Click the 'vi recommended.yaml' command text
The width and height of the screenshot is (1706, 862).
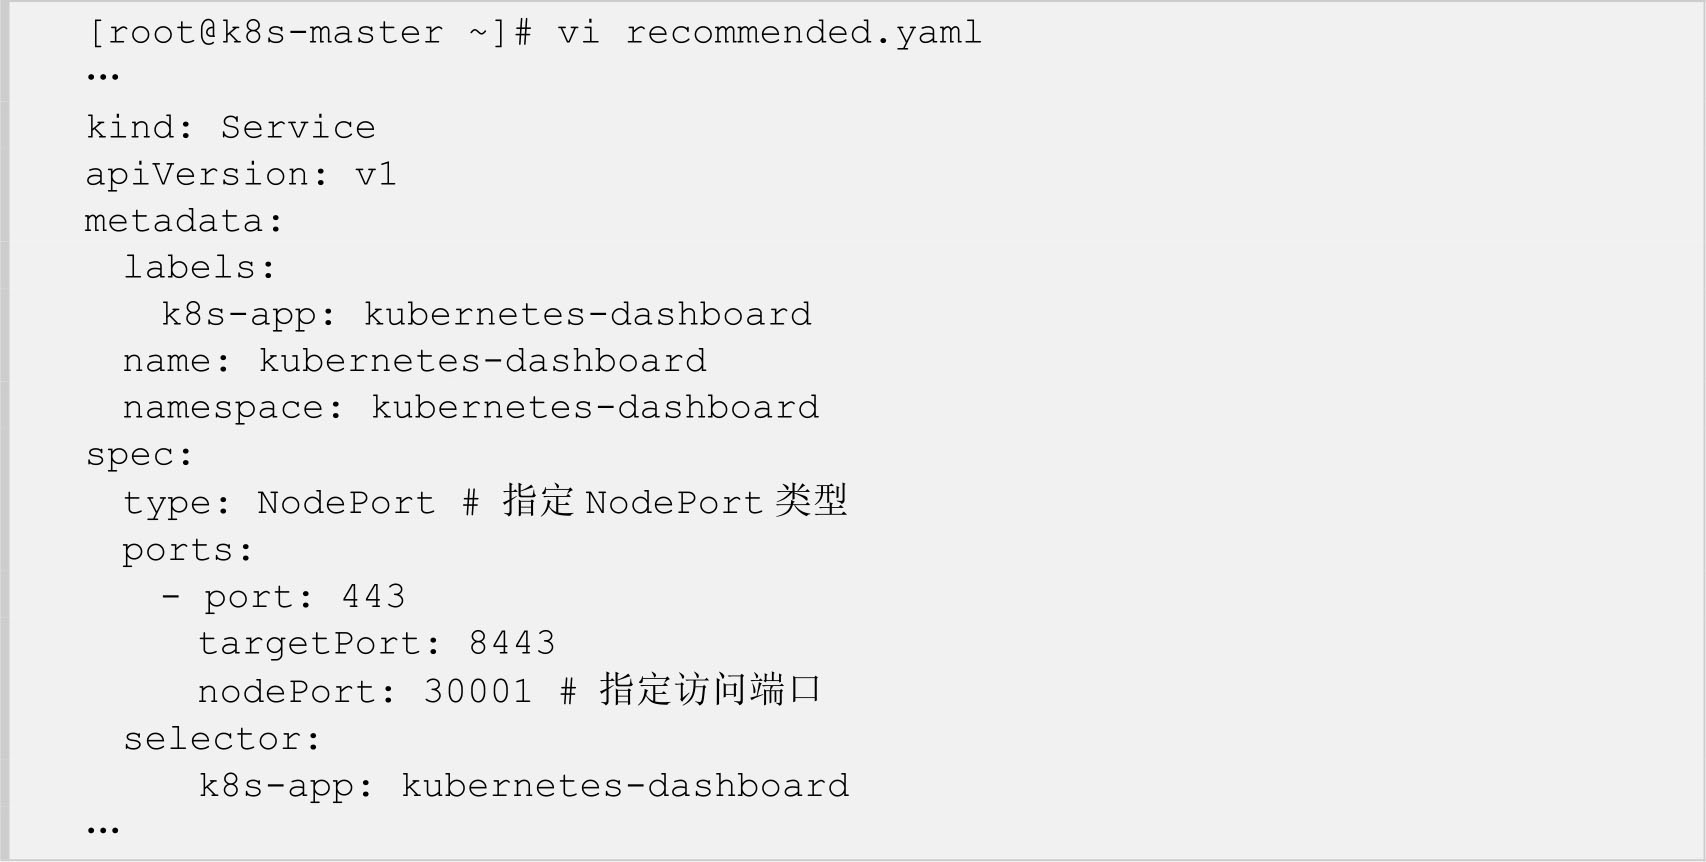(x=769, y=33)
